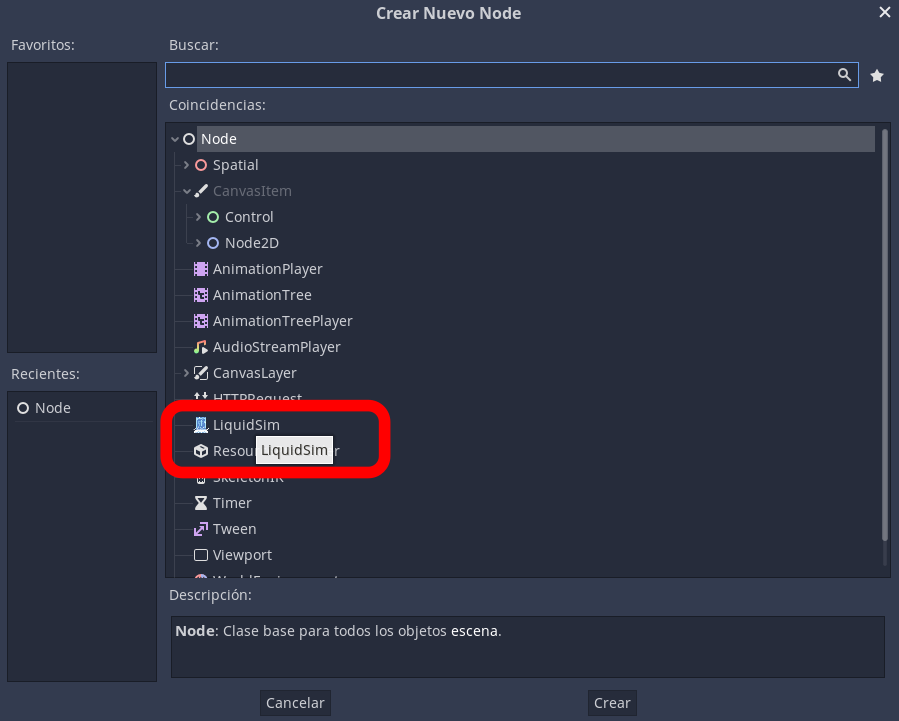Select the CanvasItem tree item
The height and width of the screenshot is (721, 899).
pyautogui.click(x=252, y=191)
